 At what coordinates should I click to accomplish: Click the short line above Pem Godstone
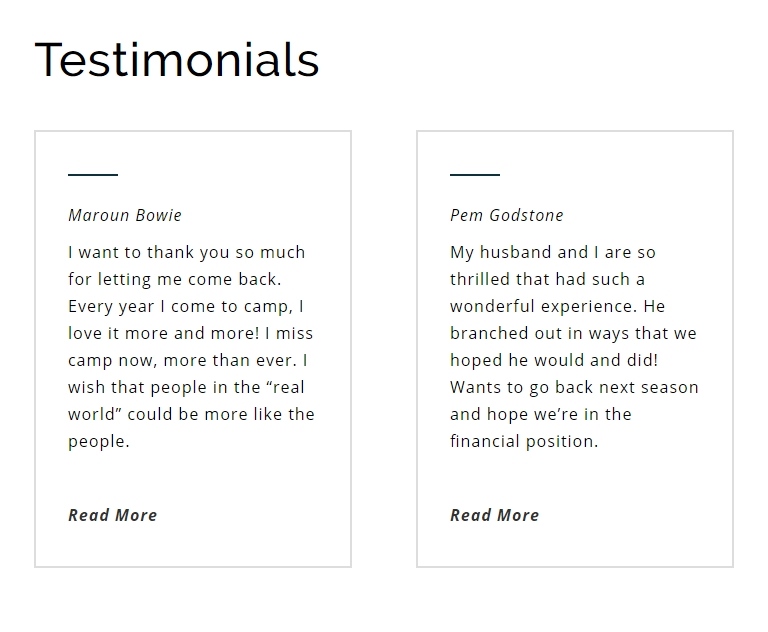(x=475, y=175)
